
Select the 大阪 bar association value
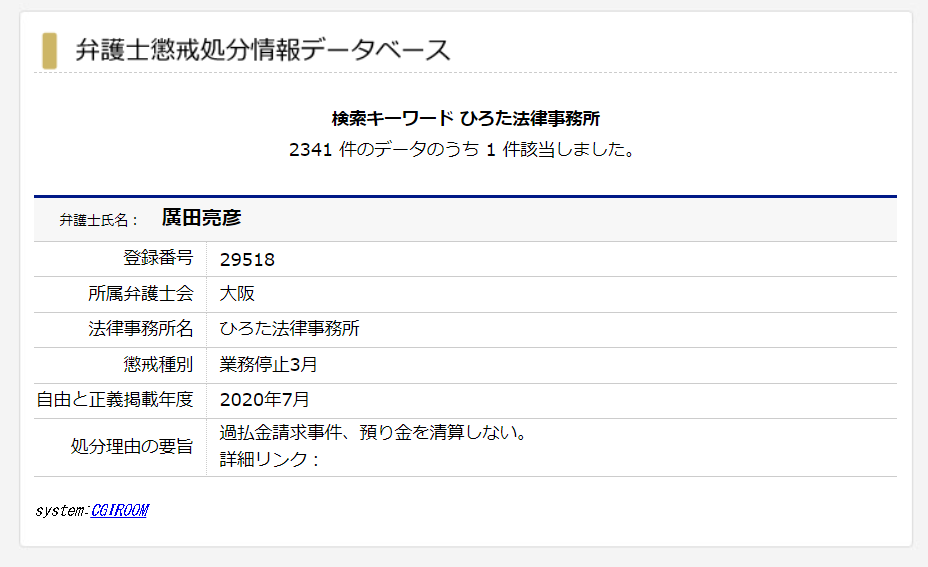point(237,294)
